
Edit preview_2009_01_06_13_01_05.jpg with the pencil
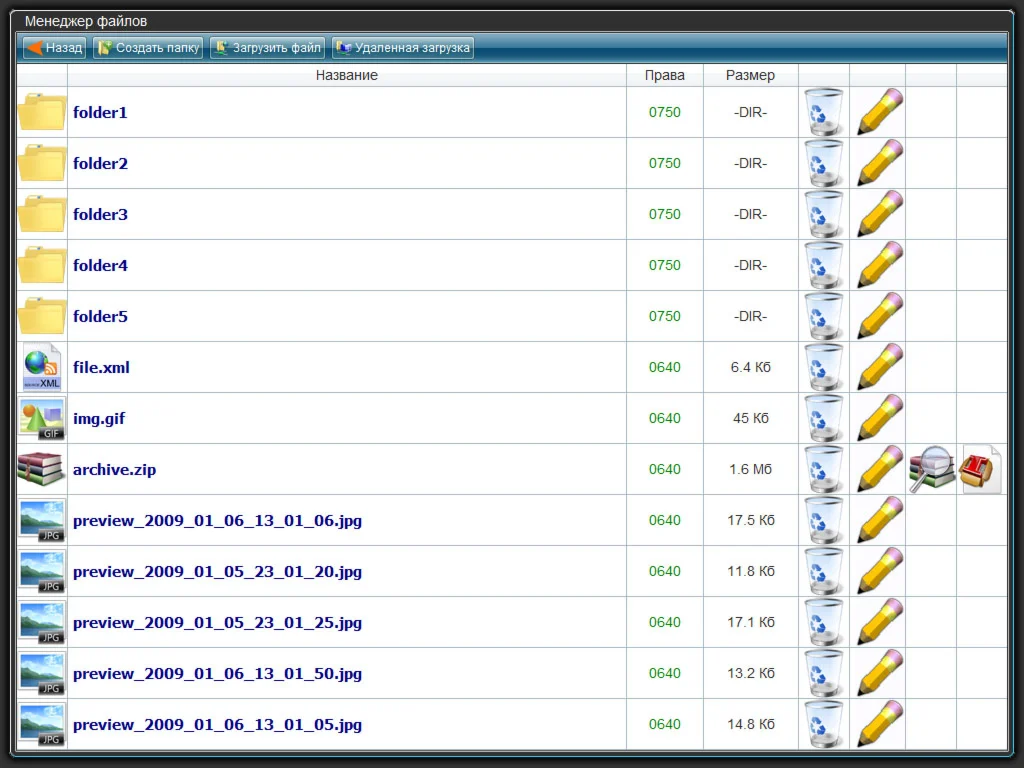click(x=879, y=724)
